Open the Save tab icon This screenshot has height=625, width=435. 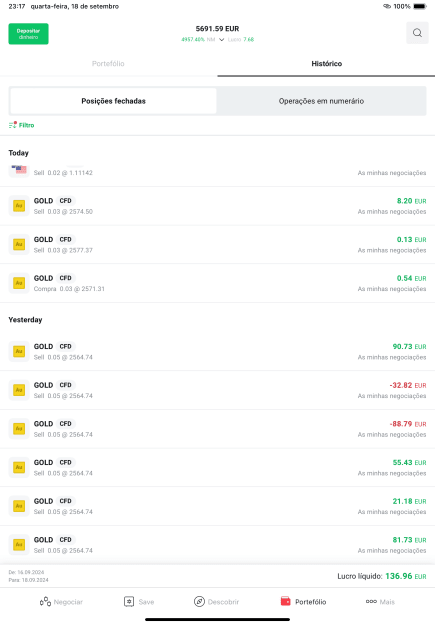pos(129,601)
